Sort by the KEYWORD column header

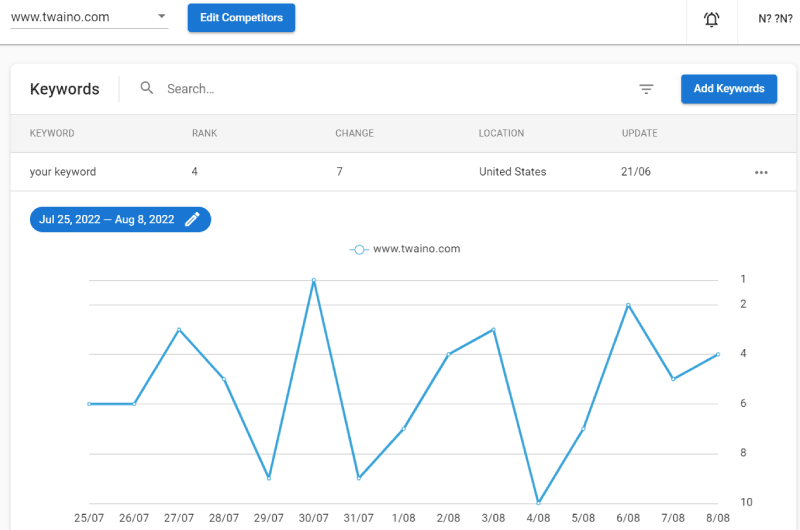click(52, 133)
